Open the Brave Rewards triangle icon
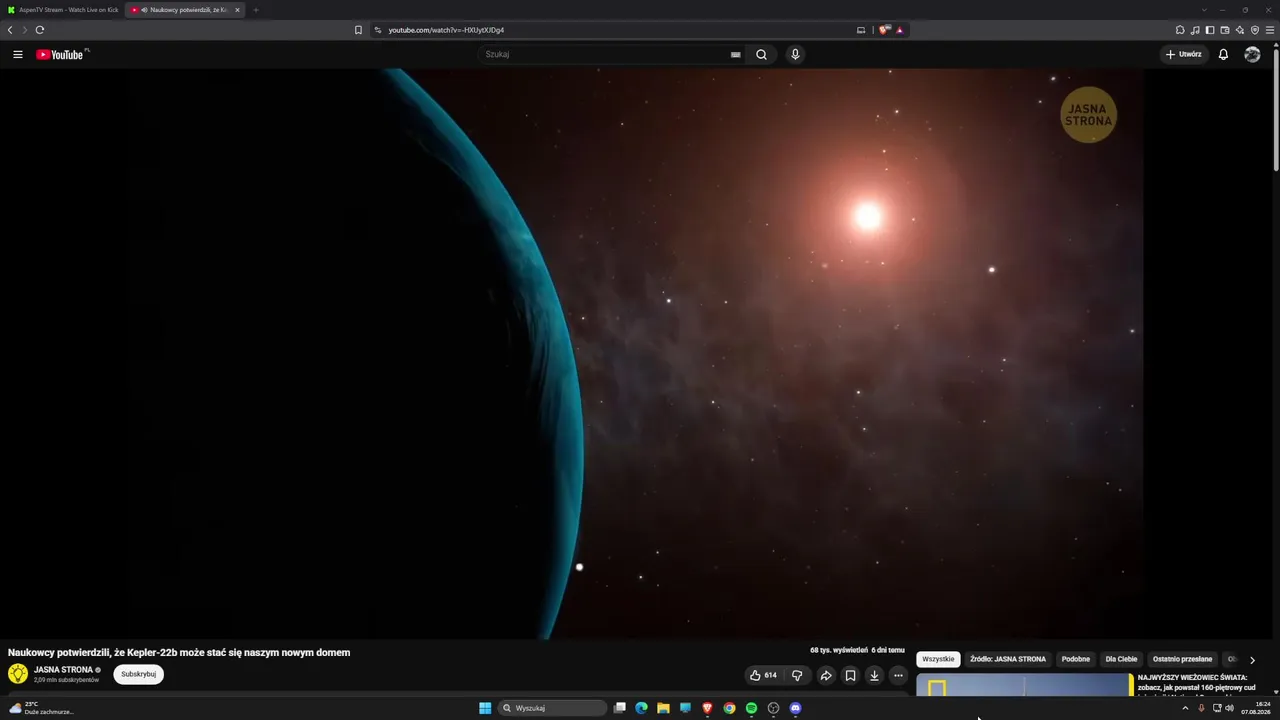Viewport: 1280px width, 720px height. click(x=900, y=30)
